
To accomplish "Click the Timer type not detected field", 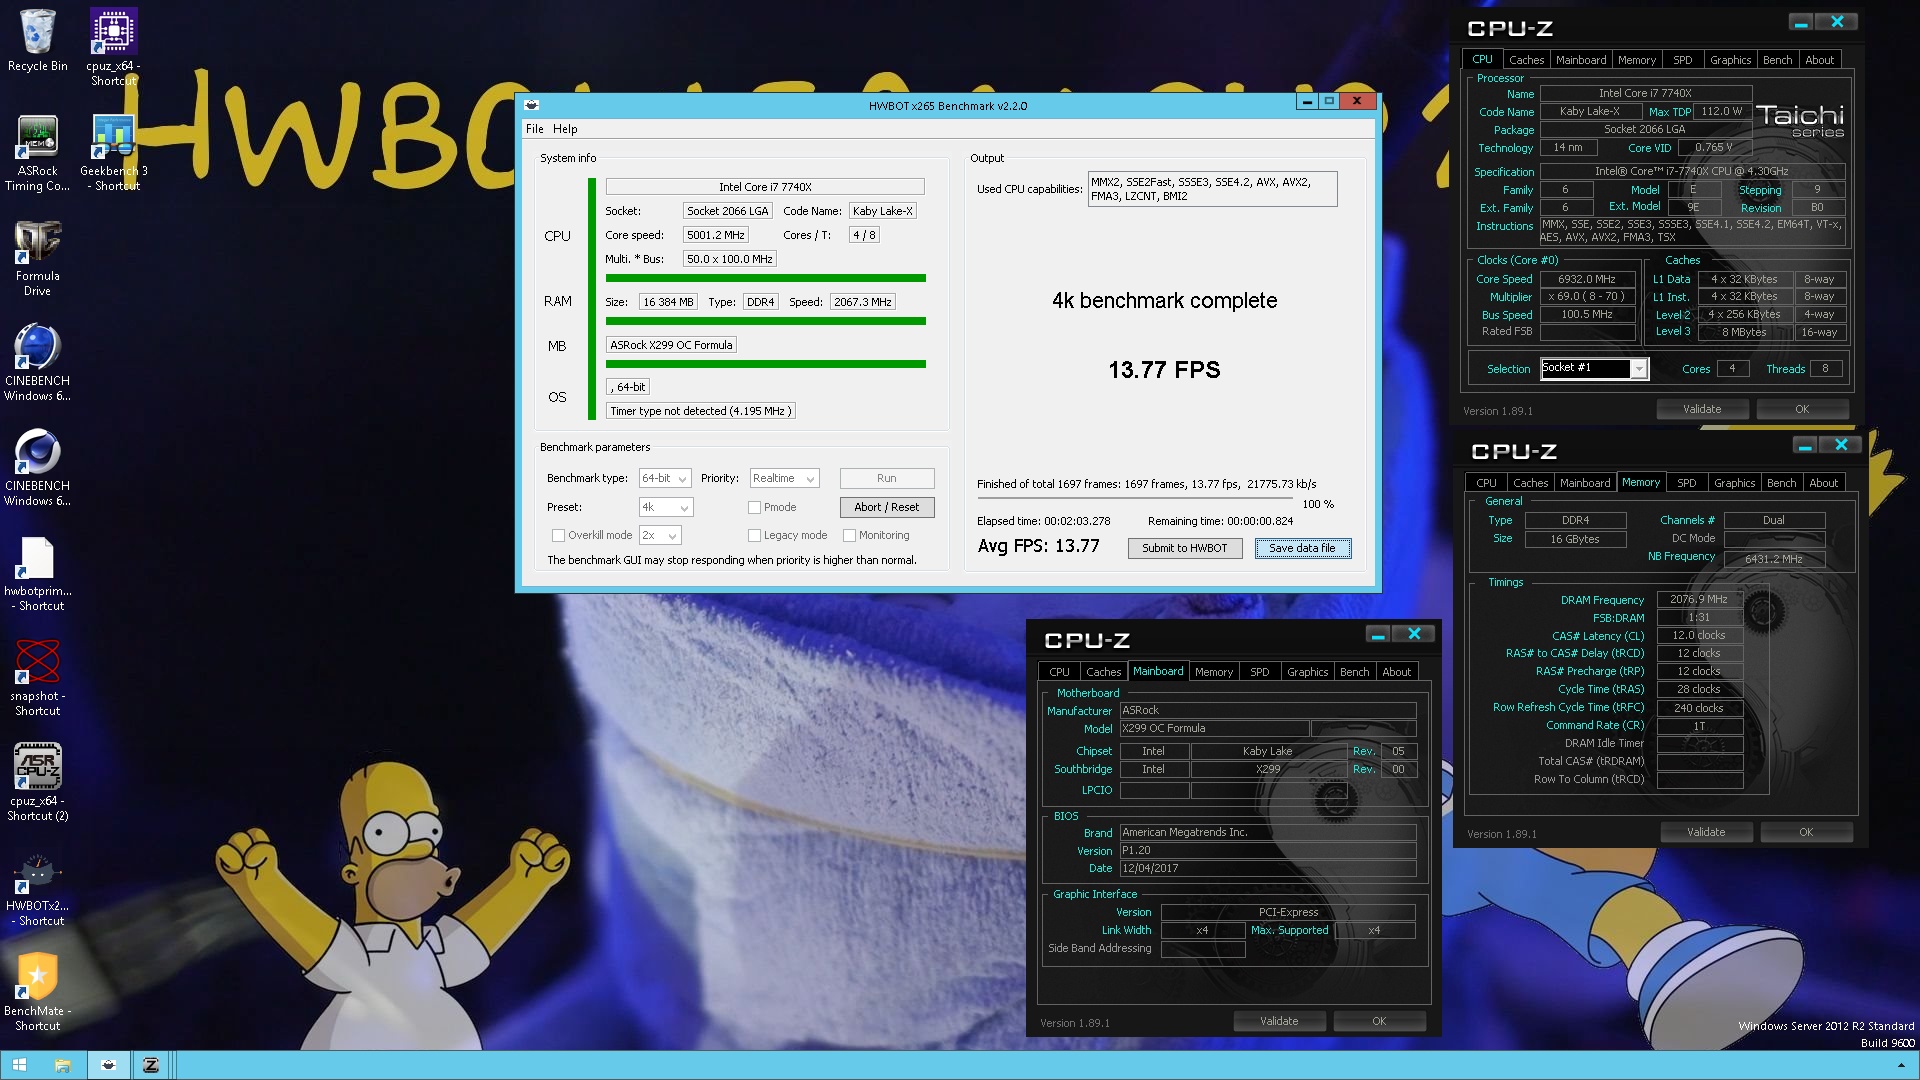I will pos(701,411).
